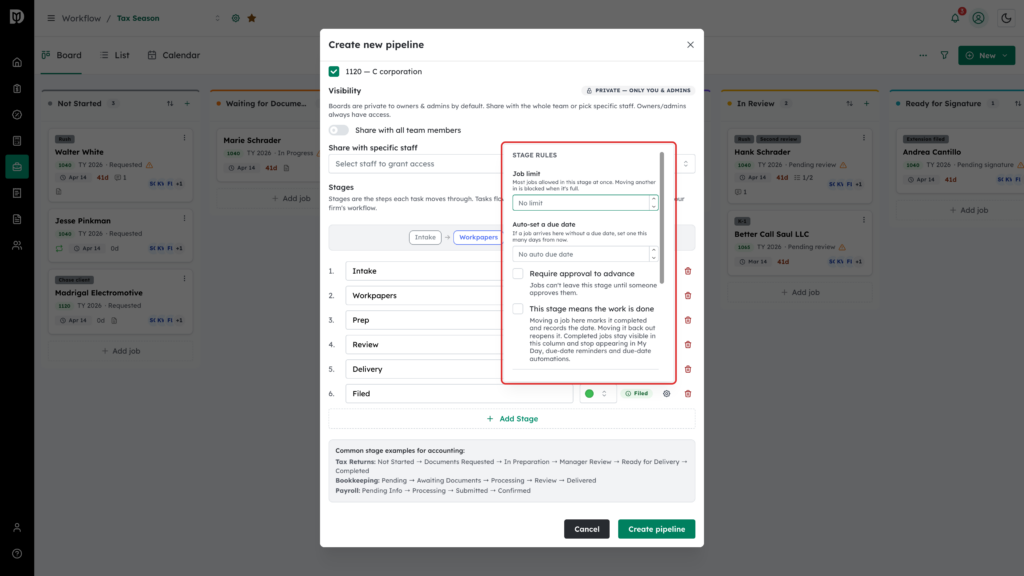
Task: Select the Workpapers chip in stage preview
Action: click(x=478, y=237)
